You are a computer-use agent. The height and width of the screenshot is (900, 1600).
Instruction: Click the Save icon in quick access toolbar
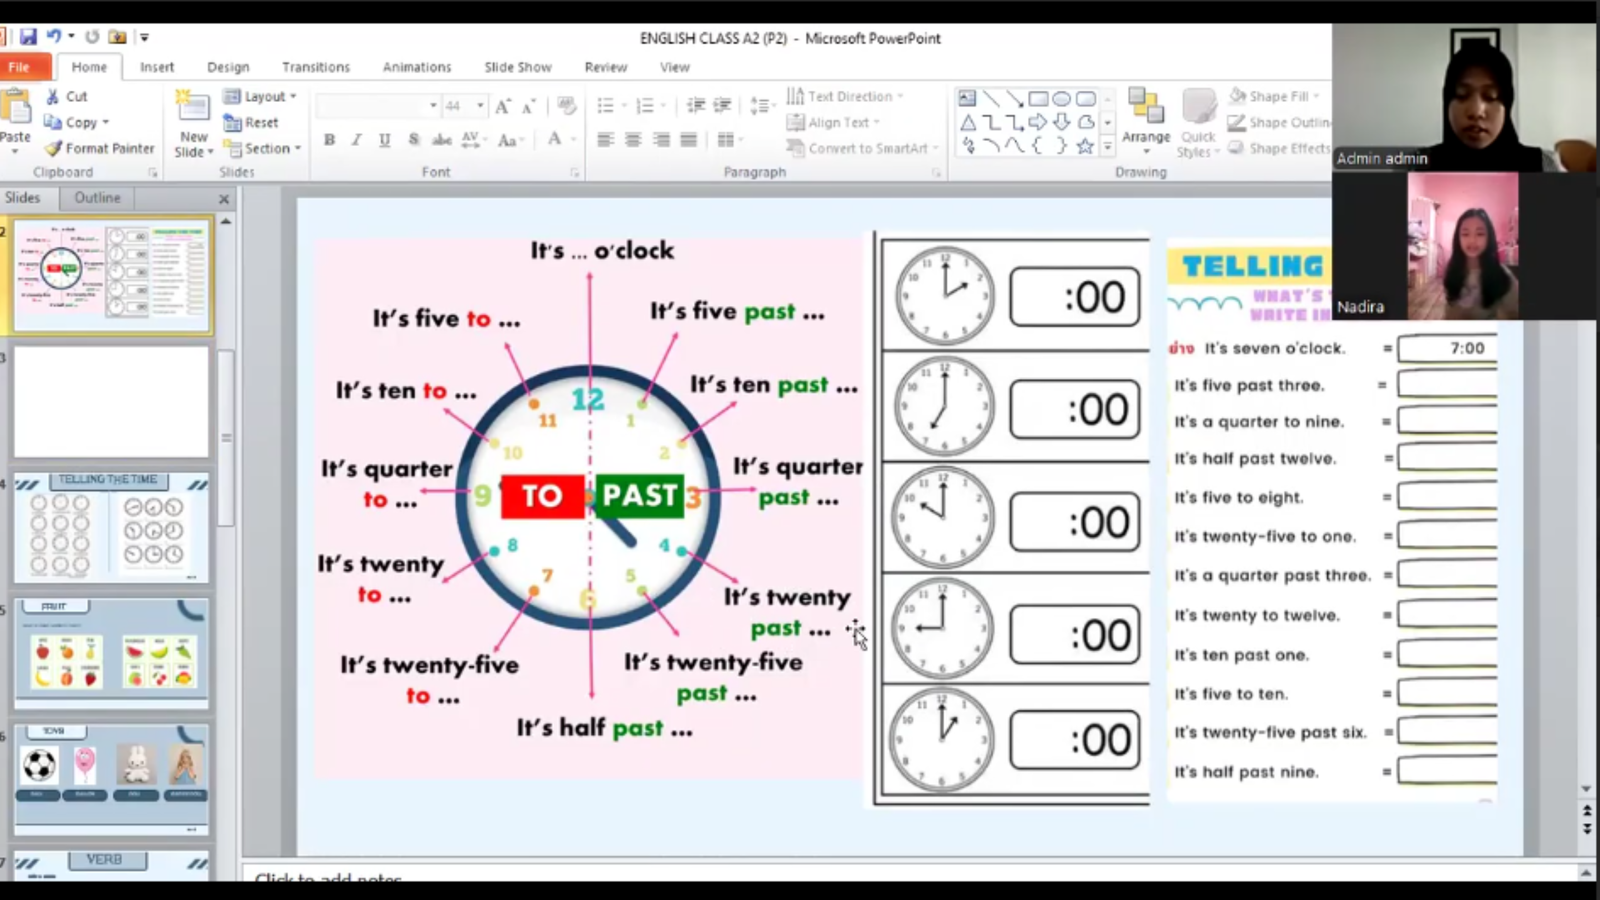coord(28,37)
